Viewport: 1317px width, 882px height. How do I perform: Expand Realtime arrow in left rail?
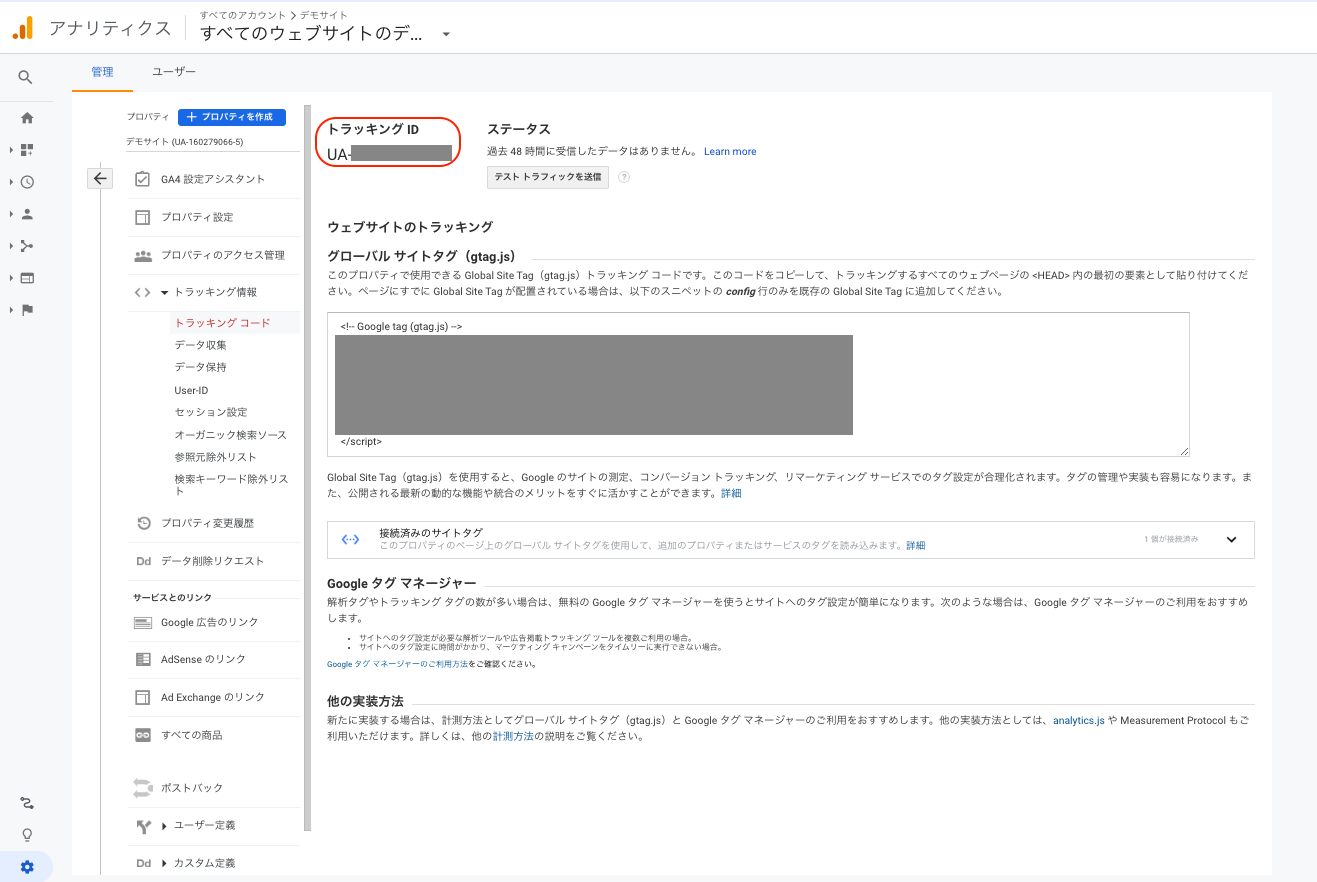click(11, 182)
